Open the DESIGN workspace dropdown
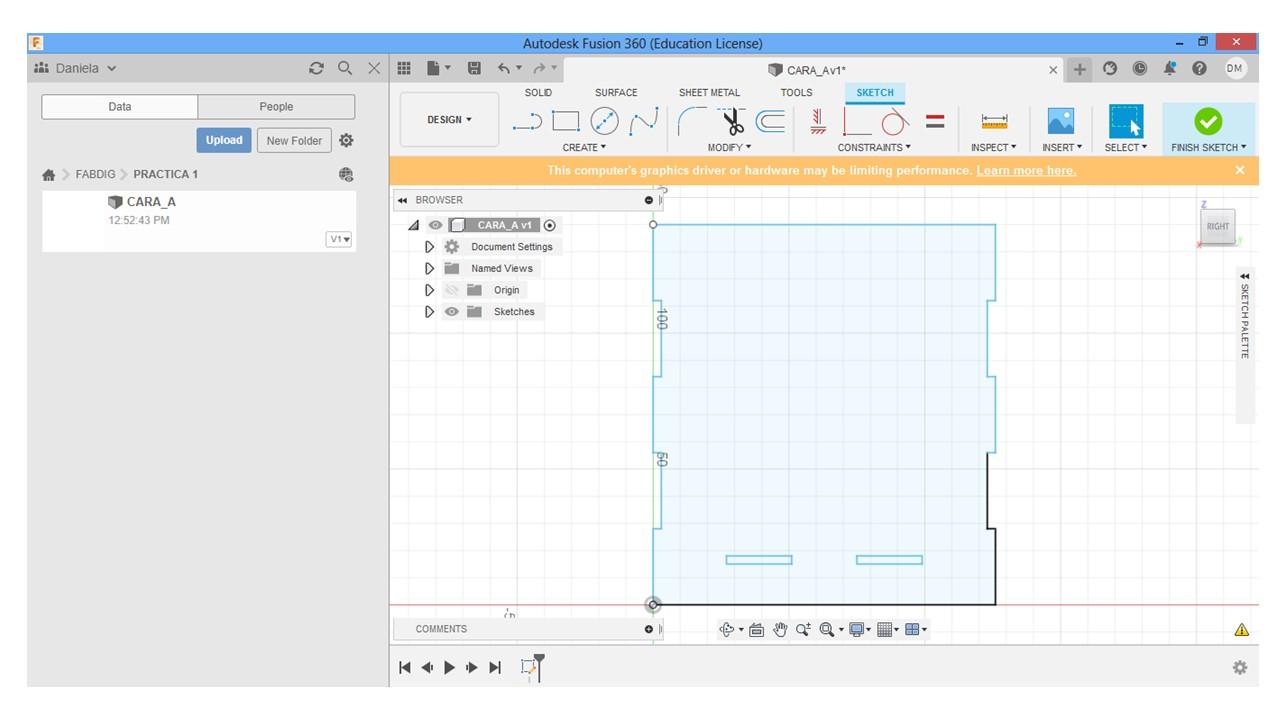 point(449,120)
